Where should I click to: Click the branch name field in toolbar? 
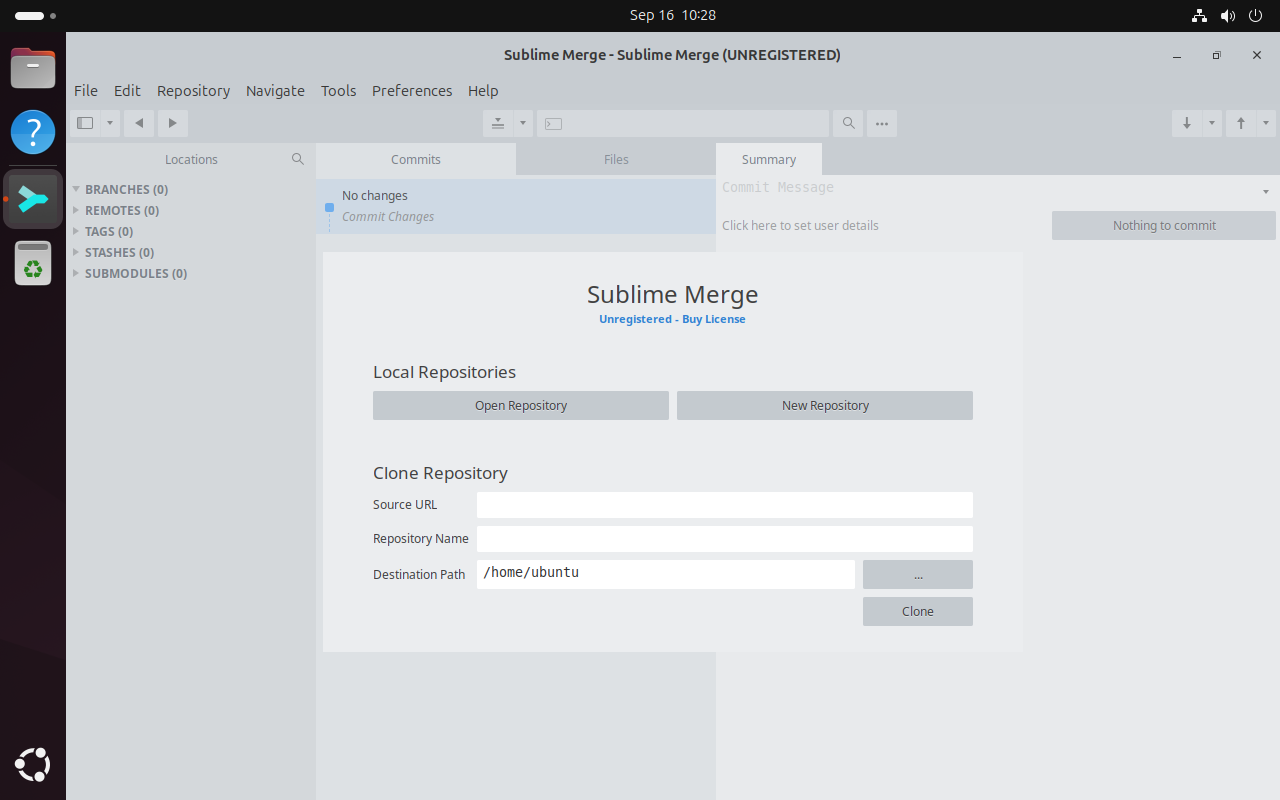coord(683,123)
